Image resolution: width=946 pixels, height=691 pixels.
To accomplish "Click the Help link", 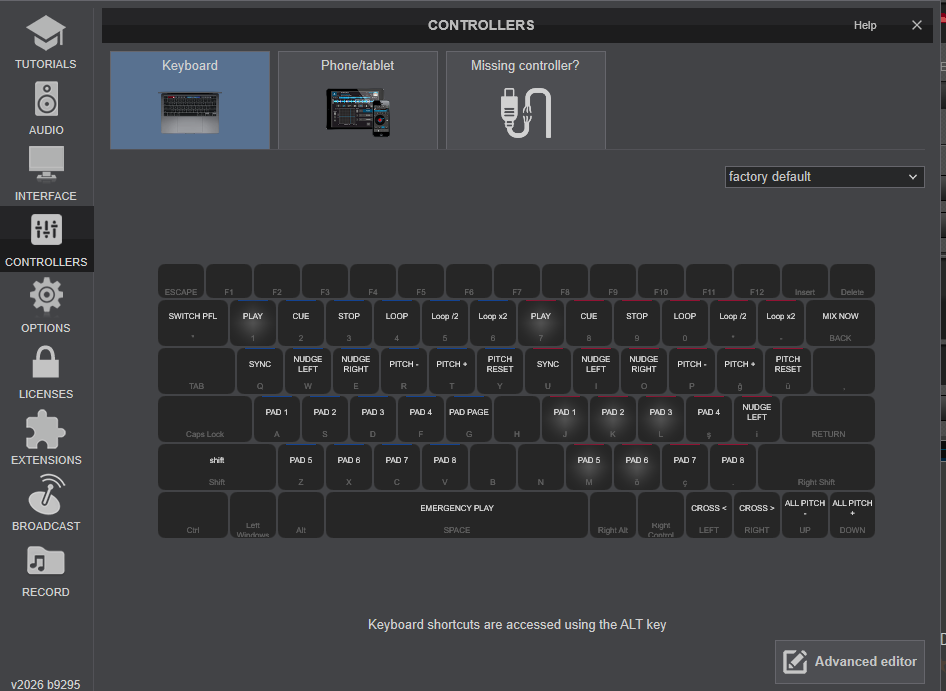I will point(865,25).
